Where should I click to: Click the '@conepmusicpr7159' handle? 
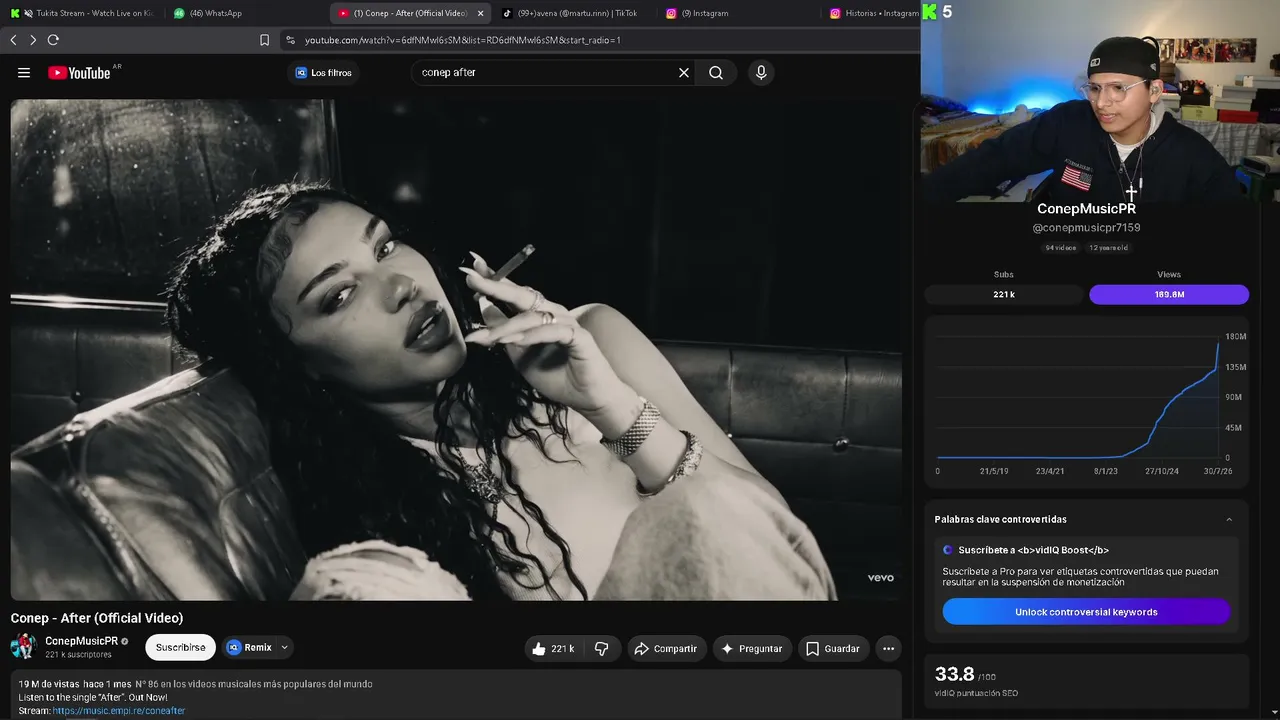pyautogui.click(x=1086, y=228)
